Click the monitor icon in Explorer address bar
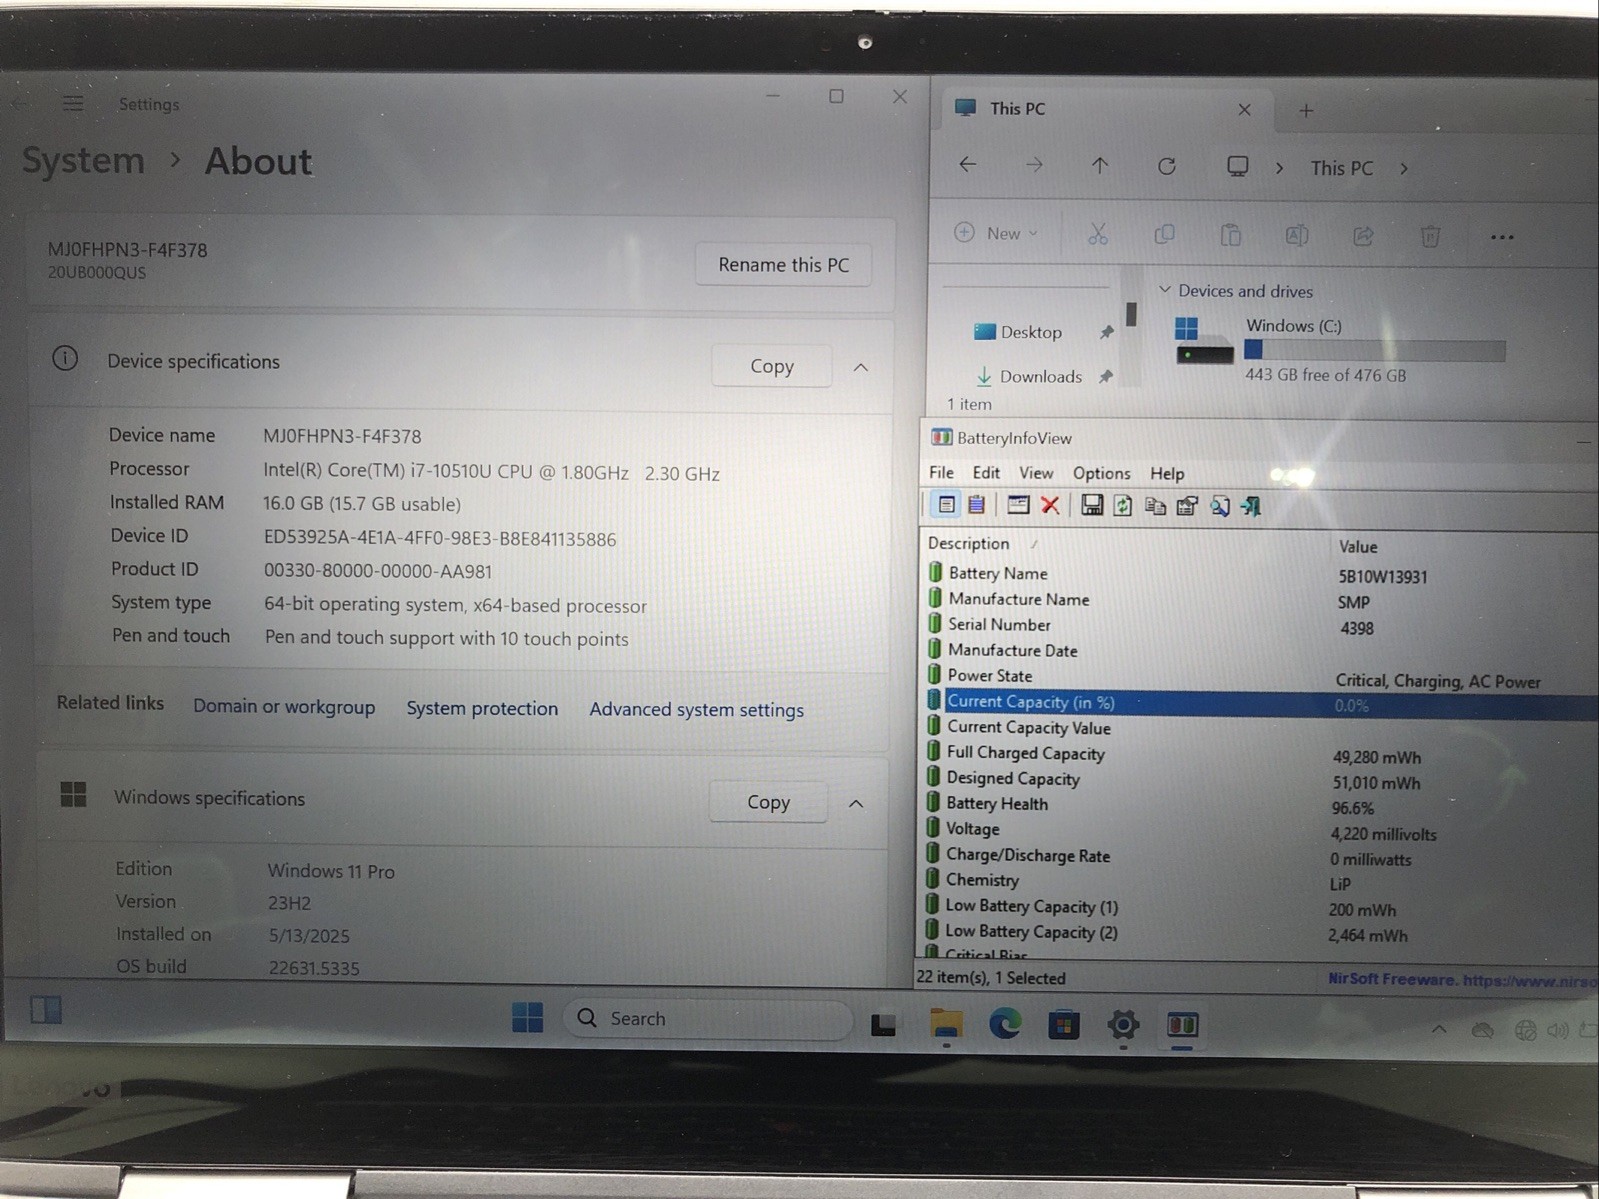The height and width of the screenshot is (1199, 1599). point(1238,166)
